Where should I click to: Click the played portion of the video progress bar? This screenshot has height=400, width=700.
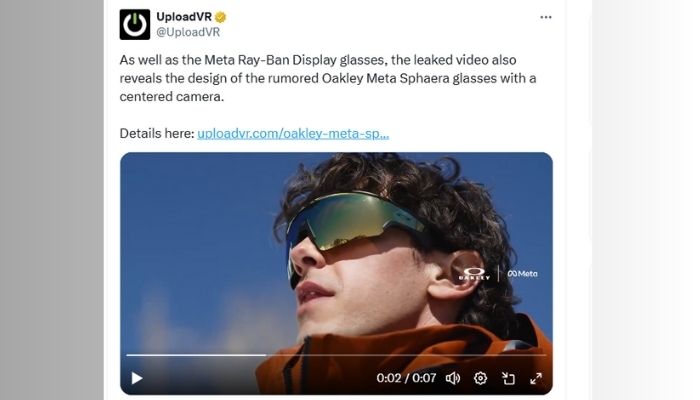point(196,355)
